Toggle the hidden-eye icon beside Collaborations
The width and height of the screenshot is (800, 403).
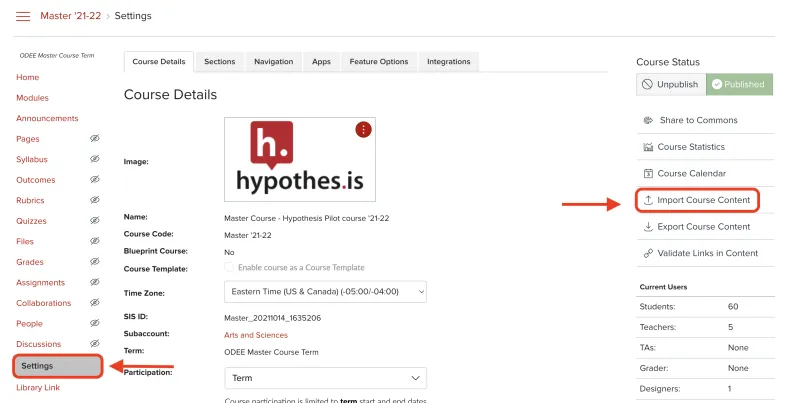pyautogui.click(x=95, y=303)
